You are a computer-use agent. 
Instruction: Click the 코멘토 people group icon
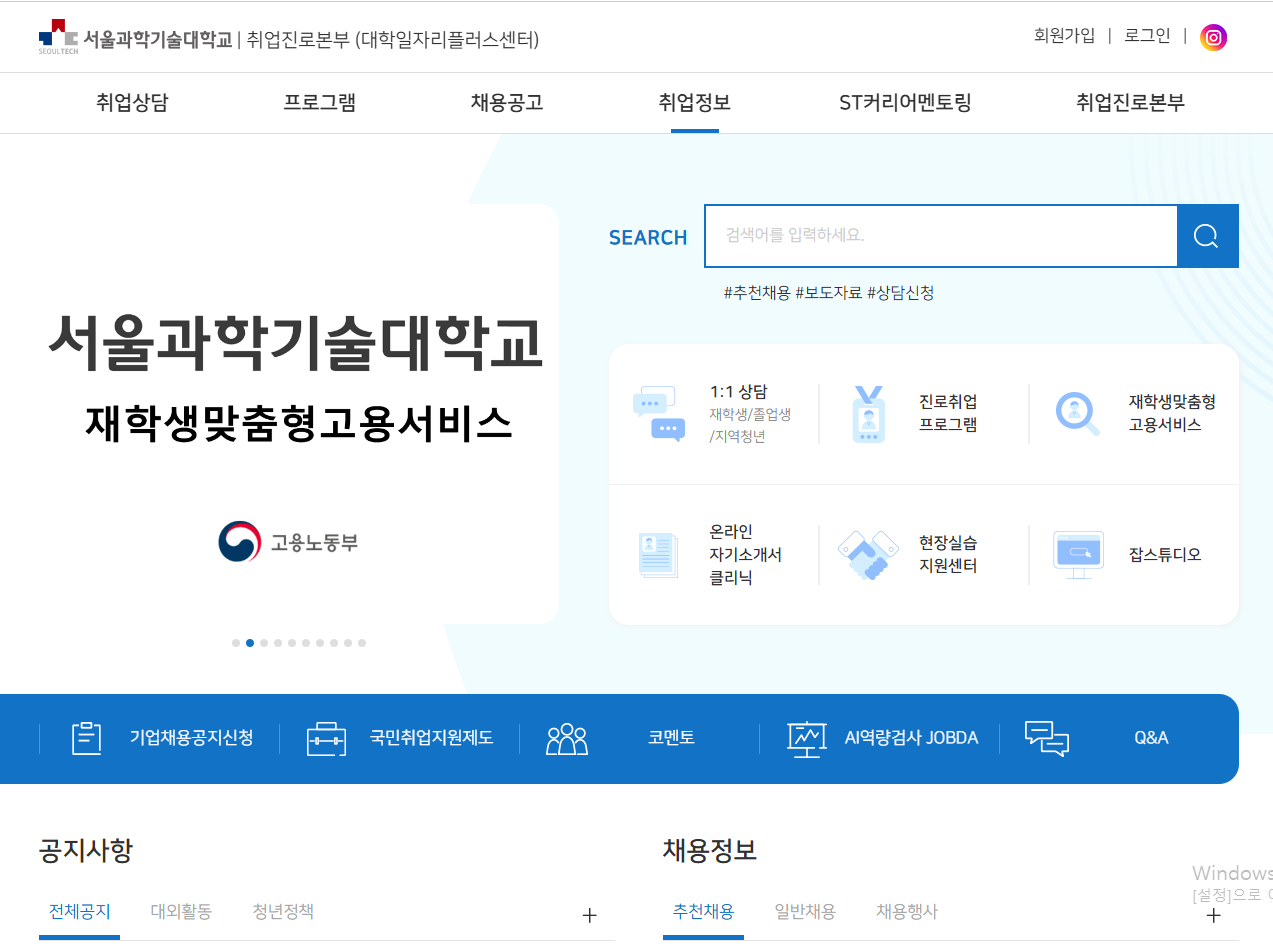567,739
